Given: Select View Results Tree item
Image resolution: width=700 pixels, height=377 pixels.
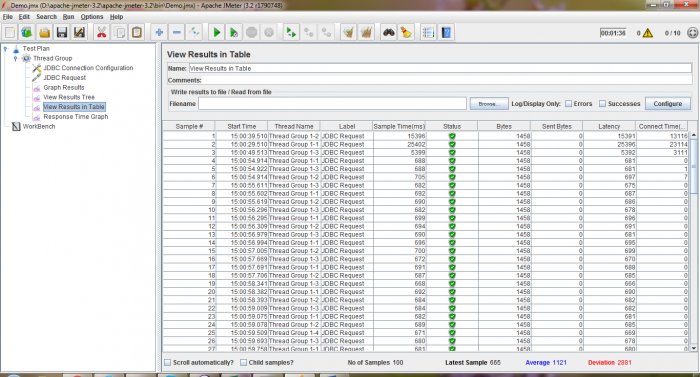Looking at the screenshot, I should coord(69,97).
